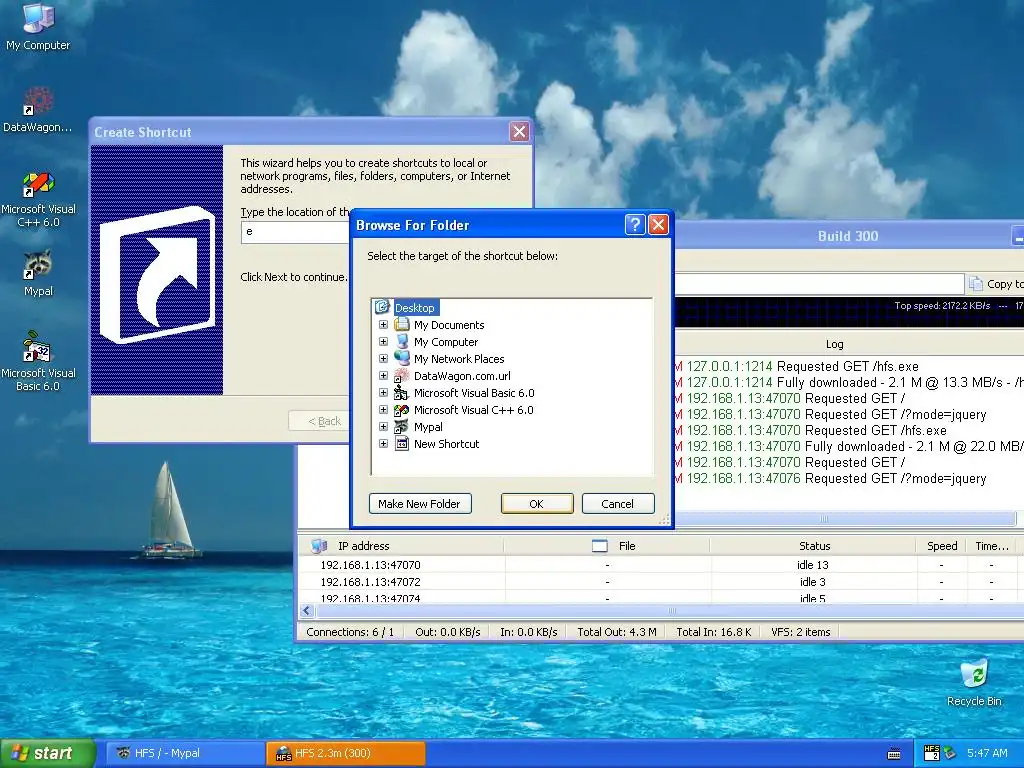
Task: Click the left scroll arrow in HFS connections
Action: (306, 611)
